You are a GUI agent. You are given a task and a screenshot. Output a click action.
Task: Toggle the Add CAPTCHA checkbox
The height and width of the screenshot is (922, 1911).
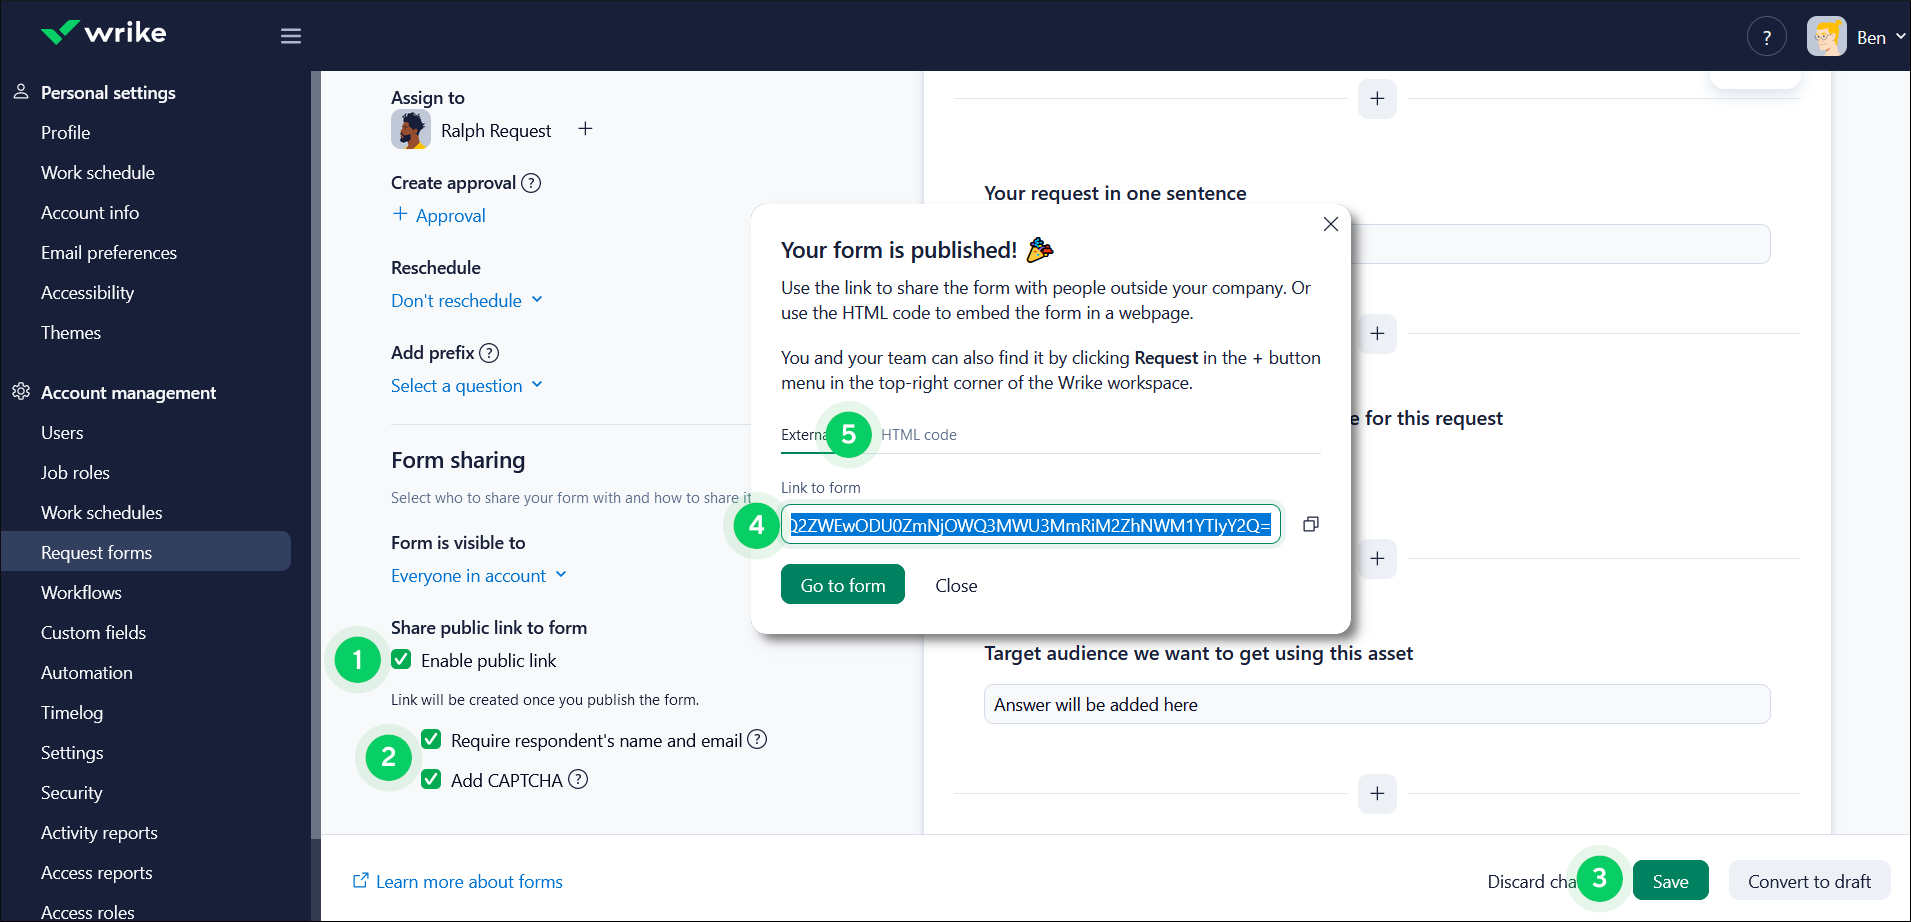431,780
